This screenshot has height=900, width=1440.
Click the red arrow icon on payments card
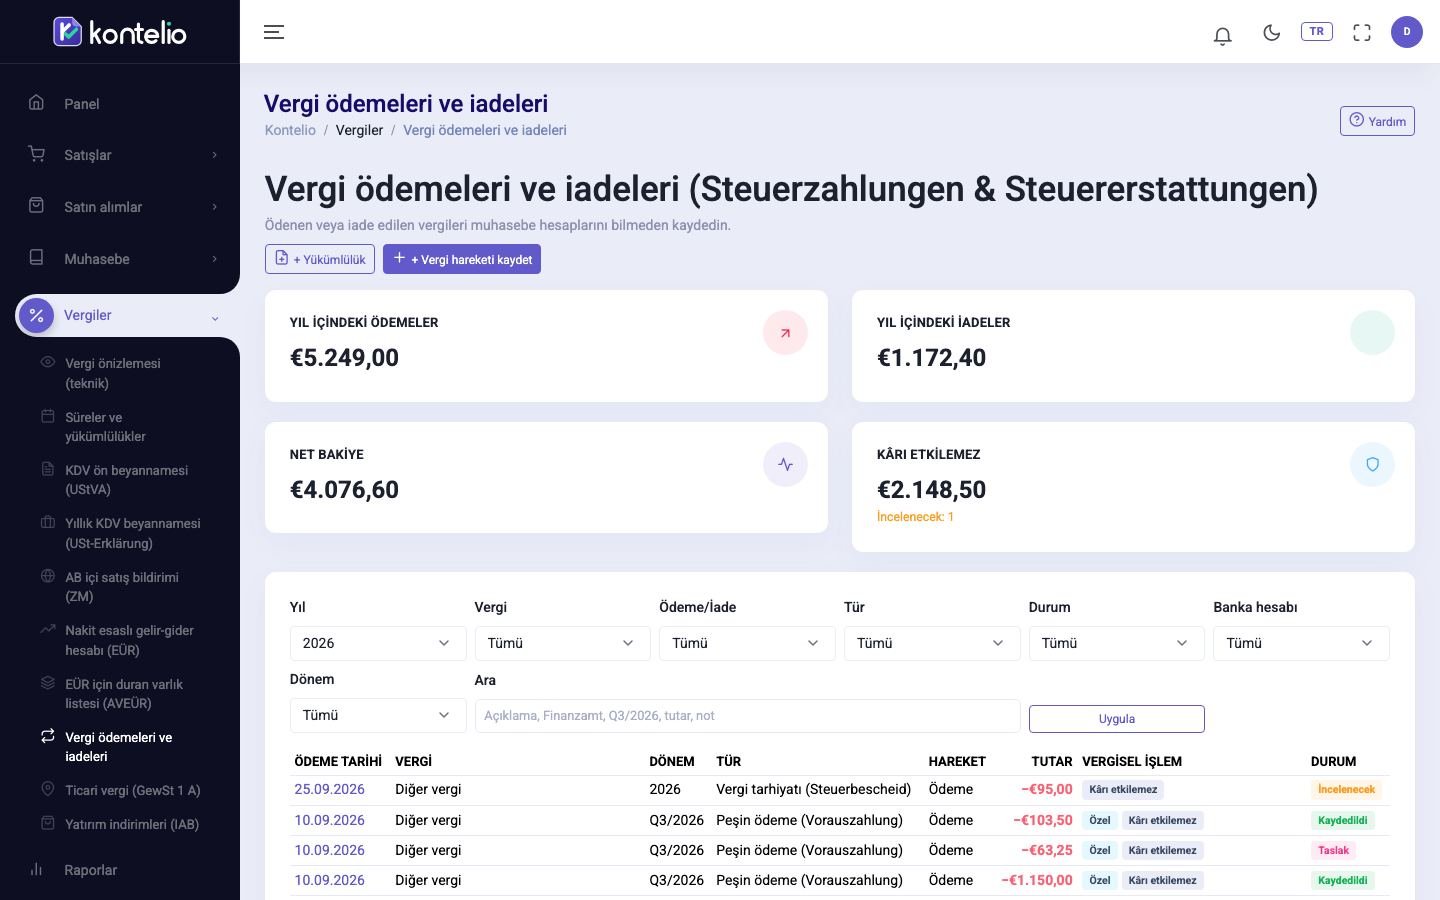(x=785, y=333)
